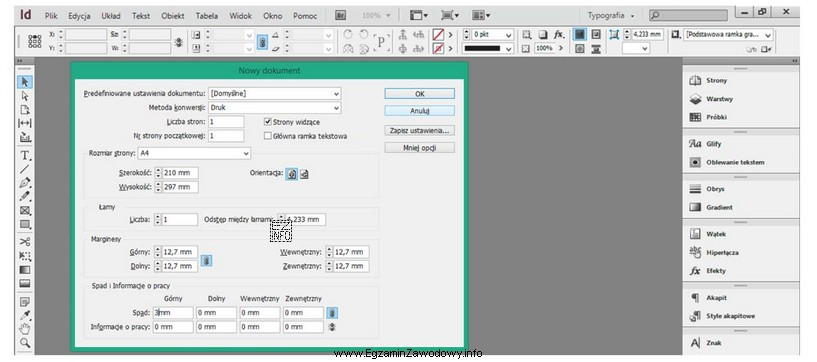Select the Scissors tool
The width and height of the screenshot is (817, 362).
[25, 242]
